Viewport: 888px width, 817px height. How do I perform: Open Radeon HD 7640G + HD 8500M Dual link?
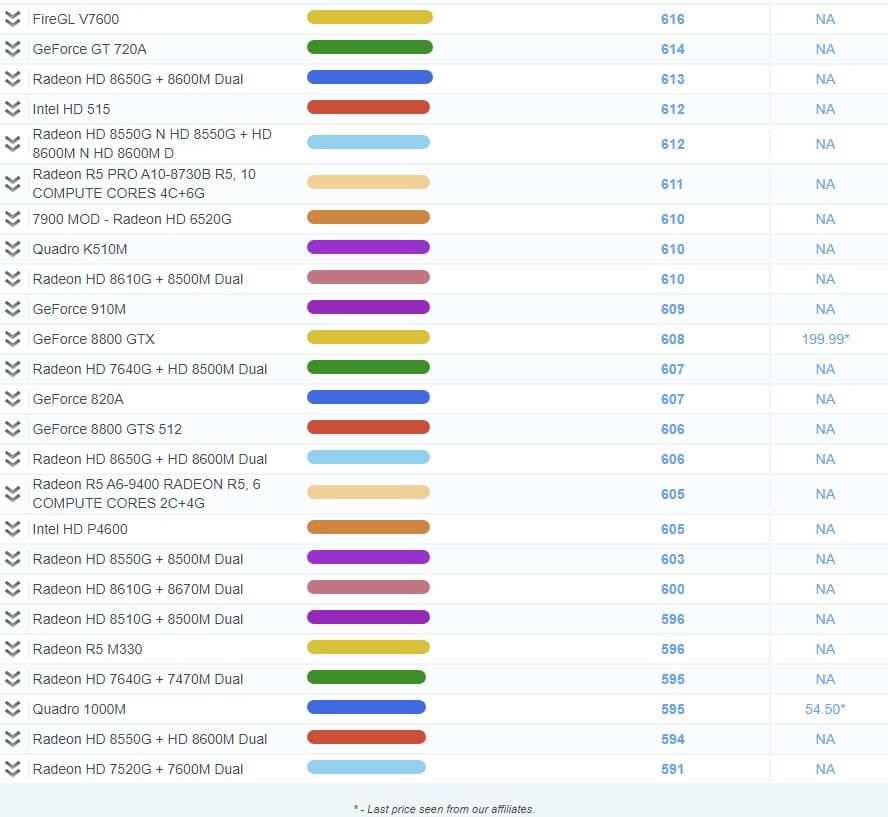pos(150,369)
